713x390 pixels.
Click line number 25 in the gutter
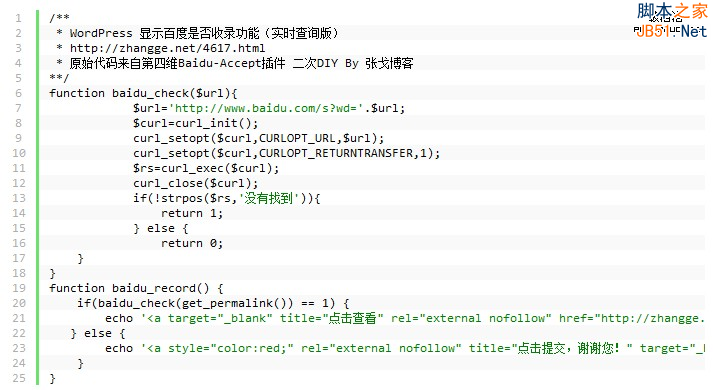(x=19, y=378)
